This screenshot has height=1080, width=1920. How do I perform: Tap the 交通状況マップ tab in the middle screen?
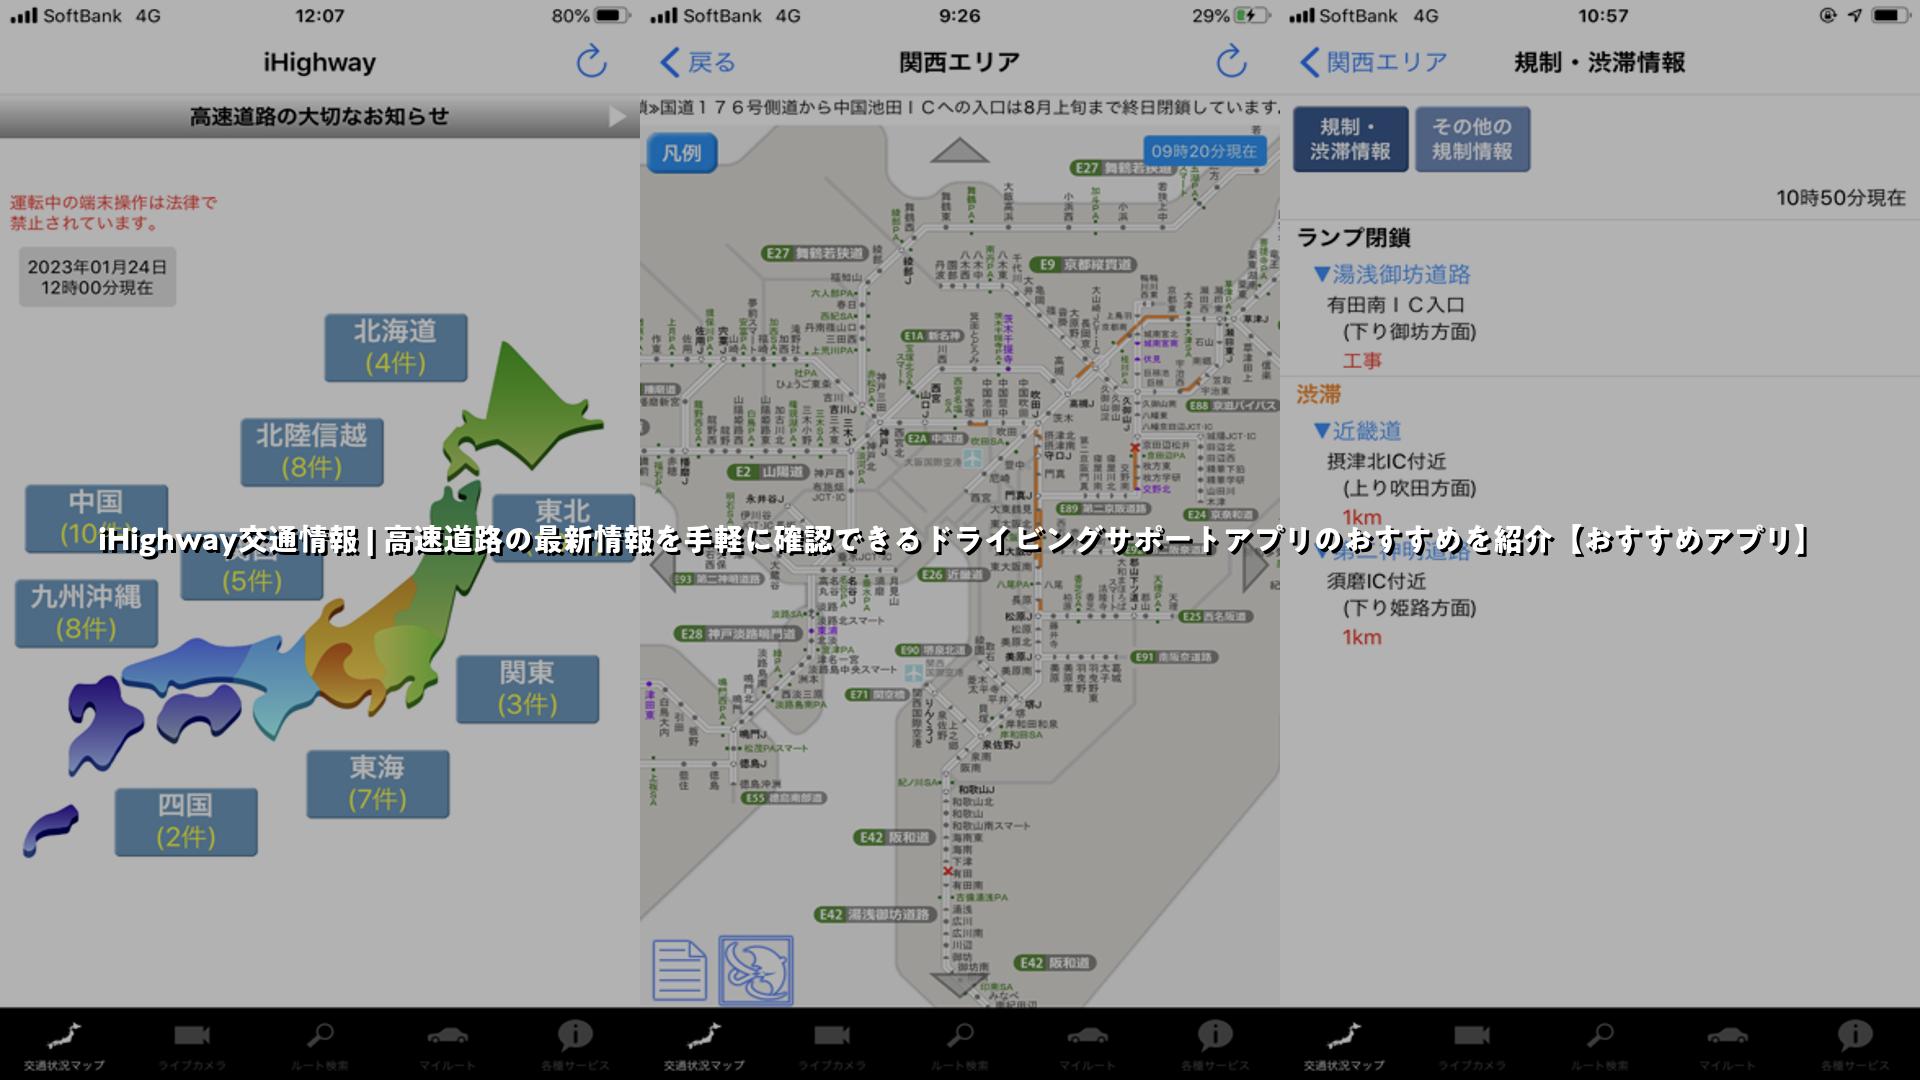704,1044
